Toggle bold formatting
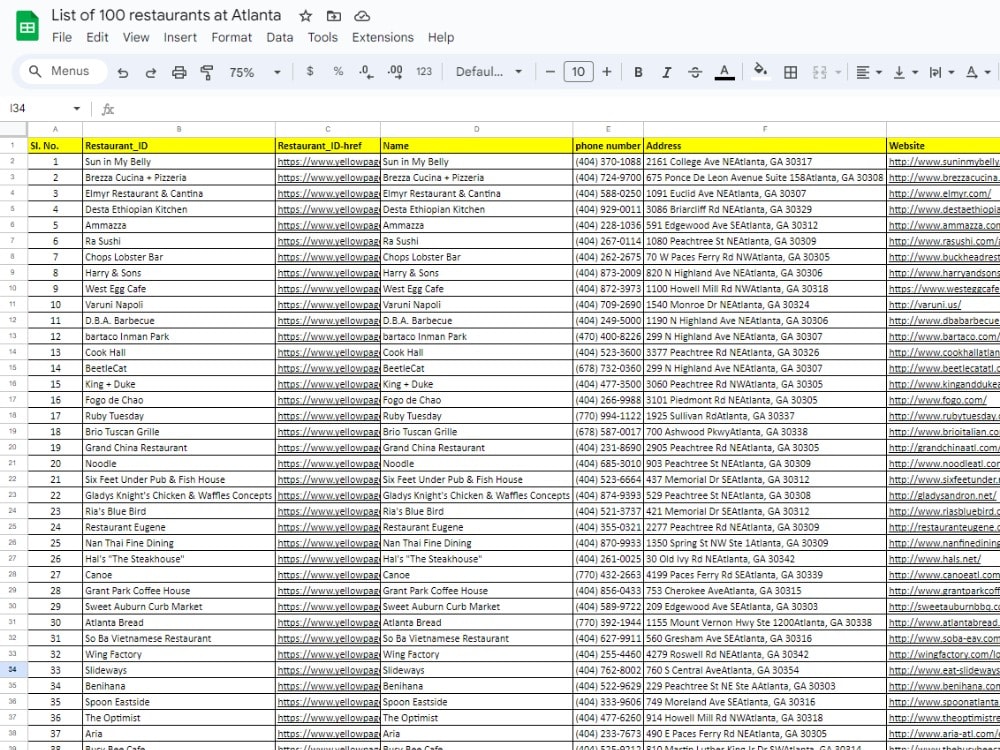This screenshot has height=750, width=1000. coord(638,72)
